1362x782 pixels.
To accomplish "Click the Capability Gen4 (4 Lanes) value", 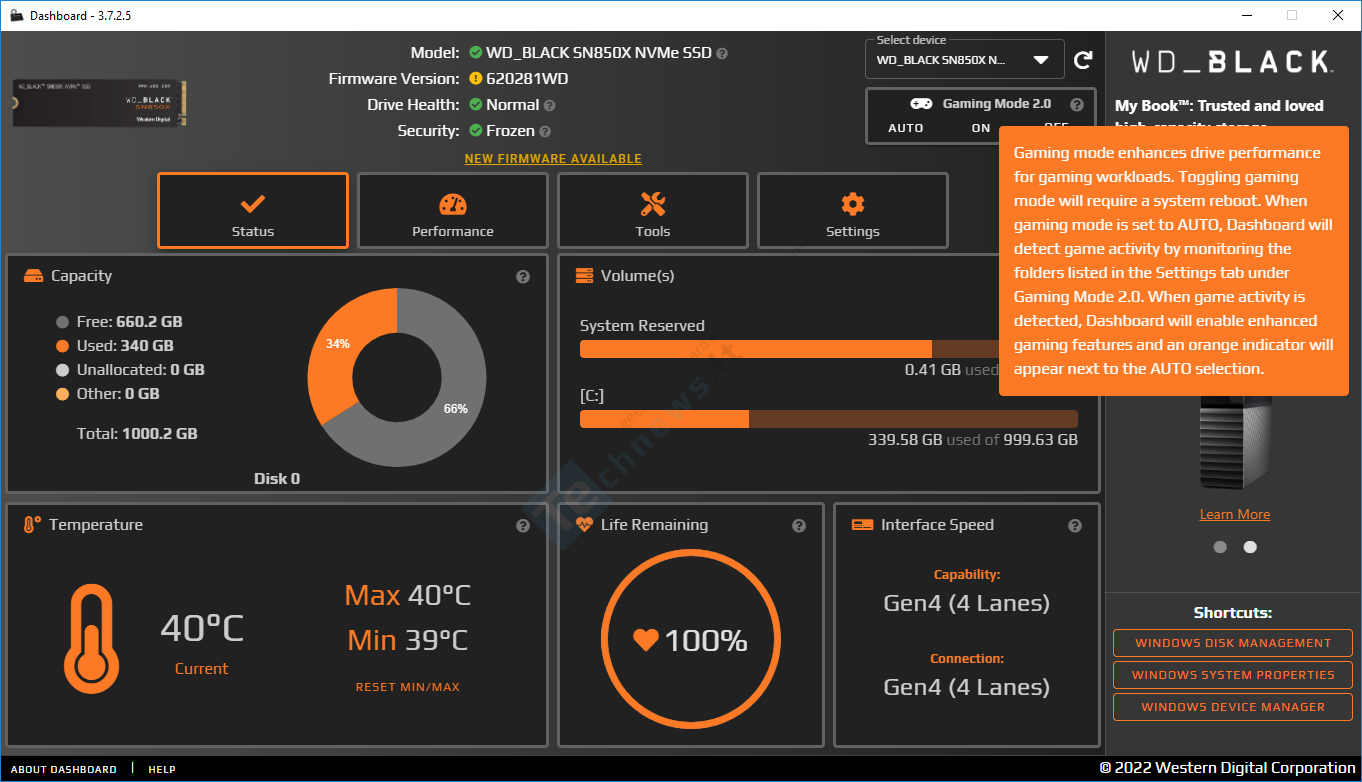I will tap(967, 603).
